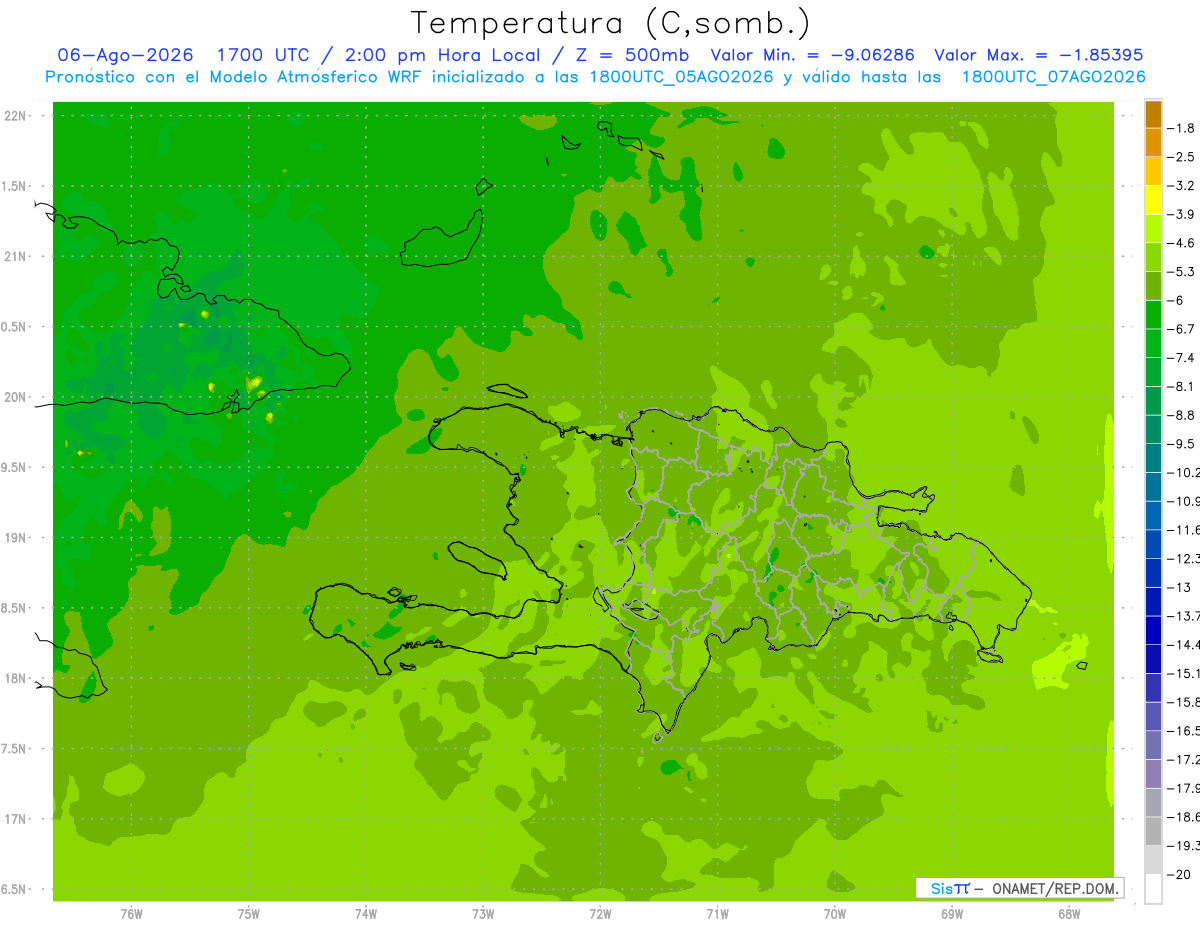This screenshot has height=927, width=1200.
Task: Click the '-6' legend value
Action: click(x=1177, y=300)
